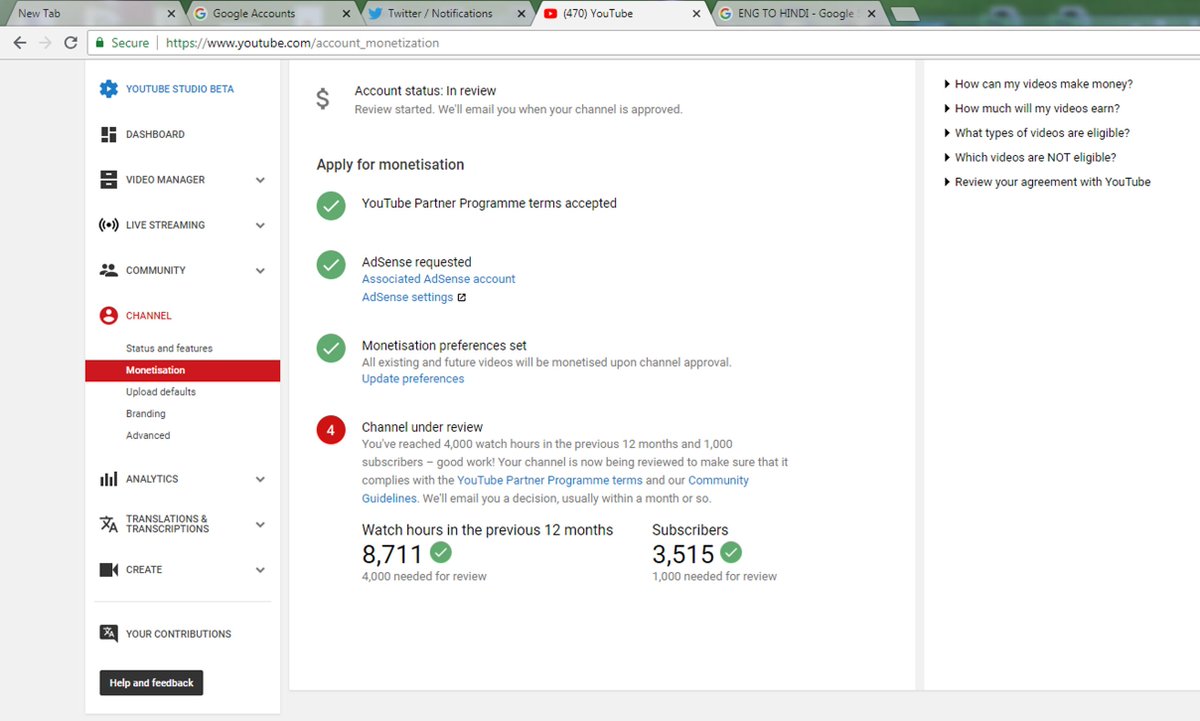This screenshot has height=721, width=1200.
Task: Click the Help and feedback button
Action: [151, 683]
